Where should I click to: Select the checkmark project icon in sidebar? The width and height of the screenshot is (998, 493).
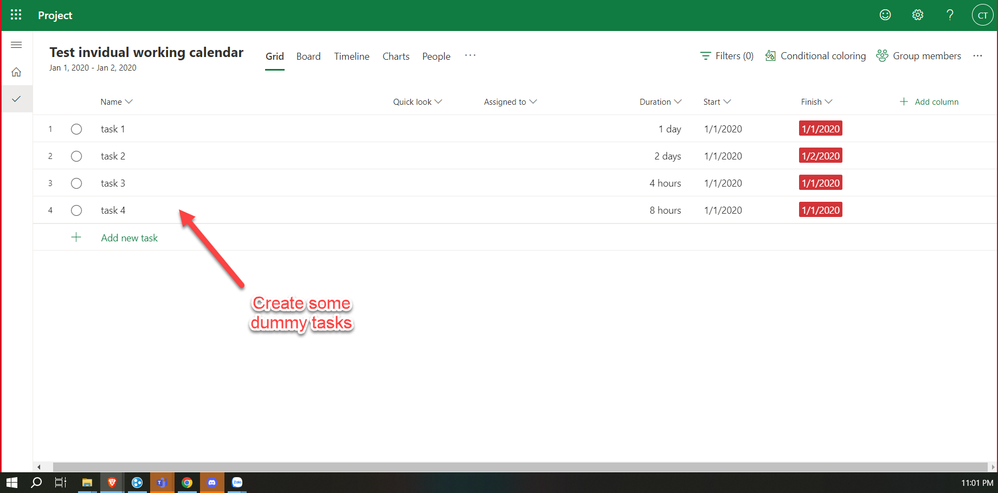click(x=17, y=99)
